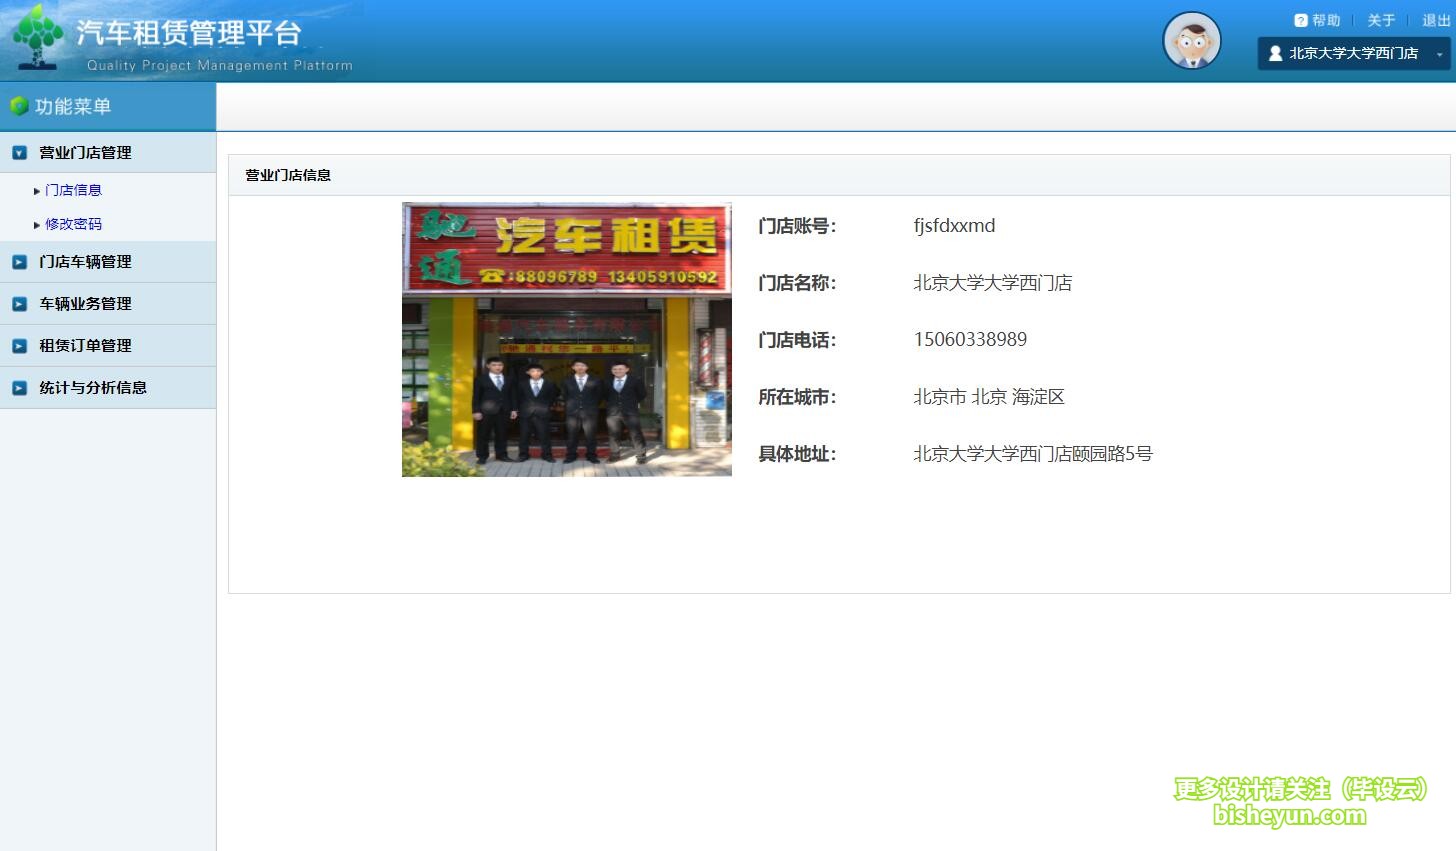Open the 修改密码 submenu entry

pos(72,224)
